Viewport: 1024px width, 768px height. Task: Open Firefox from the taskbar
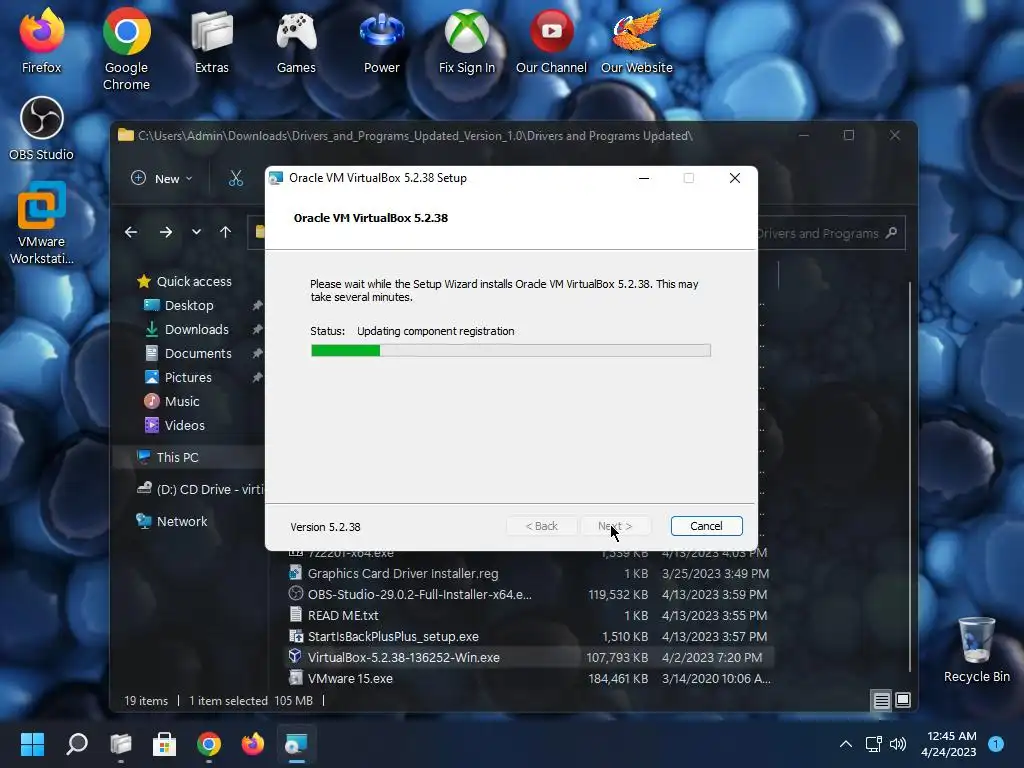tap(253, 744)
